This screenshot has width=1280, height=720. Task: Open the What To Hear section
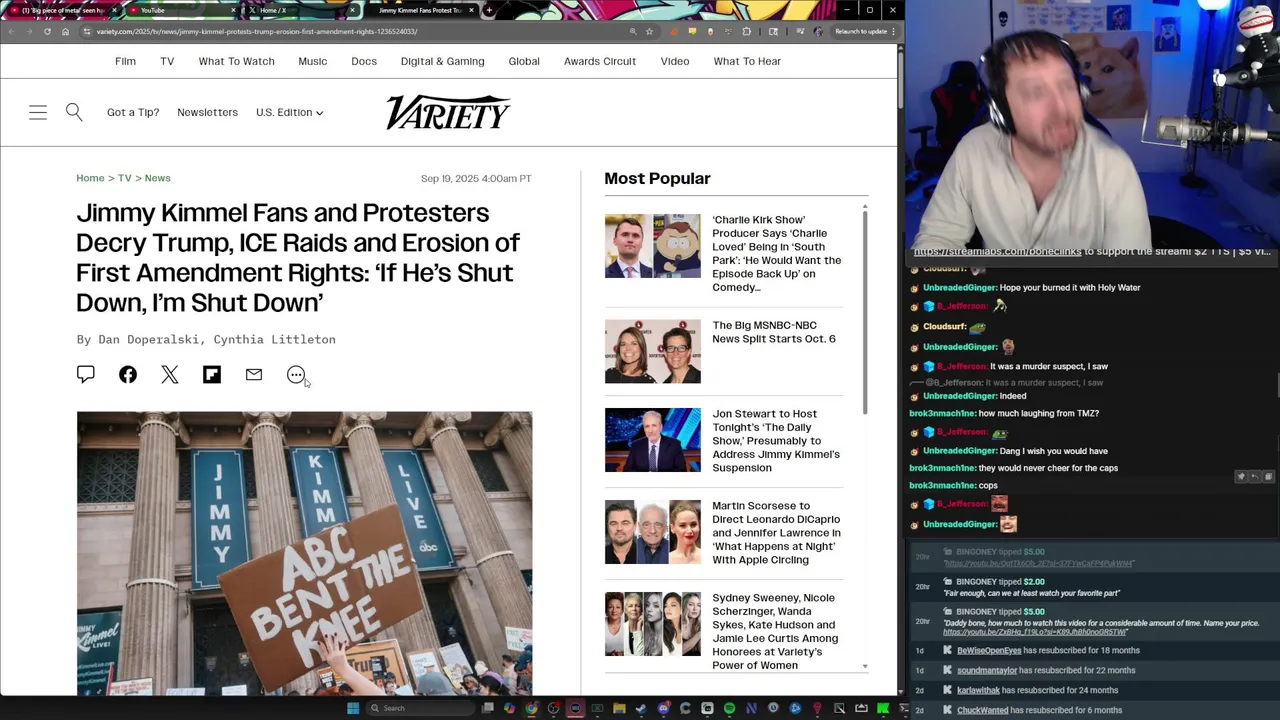coord(747,61)
